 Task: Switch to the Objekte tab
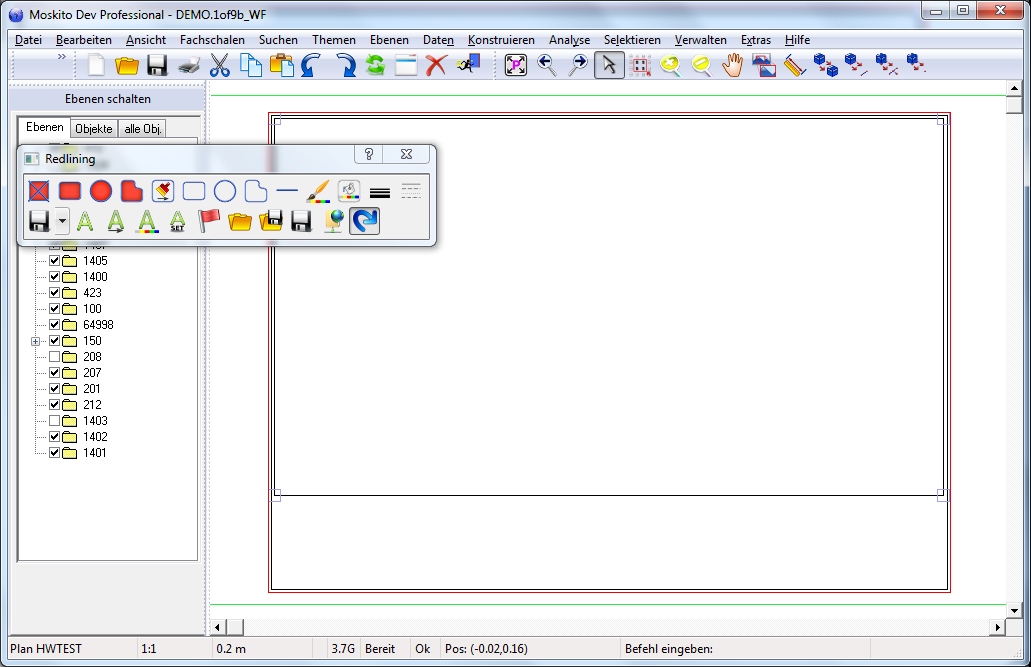94,129
